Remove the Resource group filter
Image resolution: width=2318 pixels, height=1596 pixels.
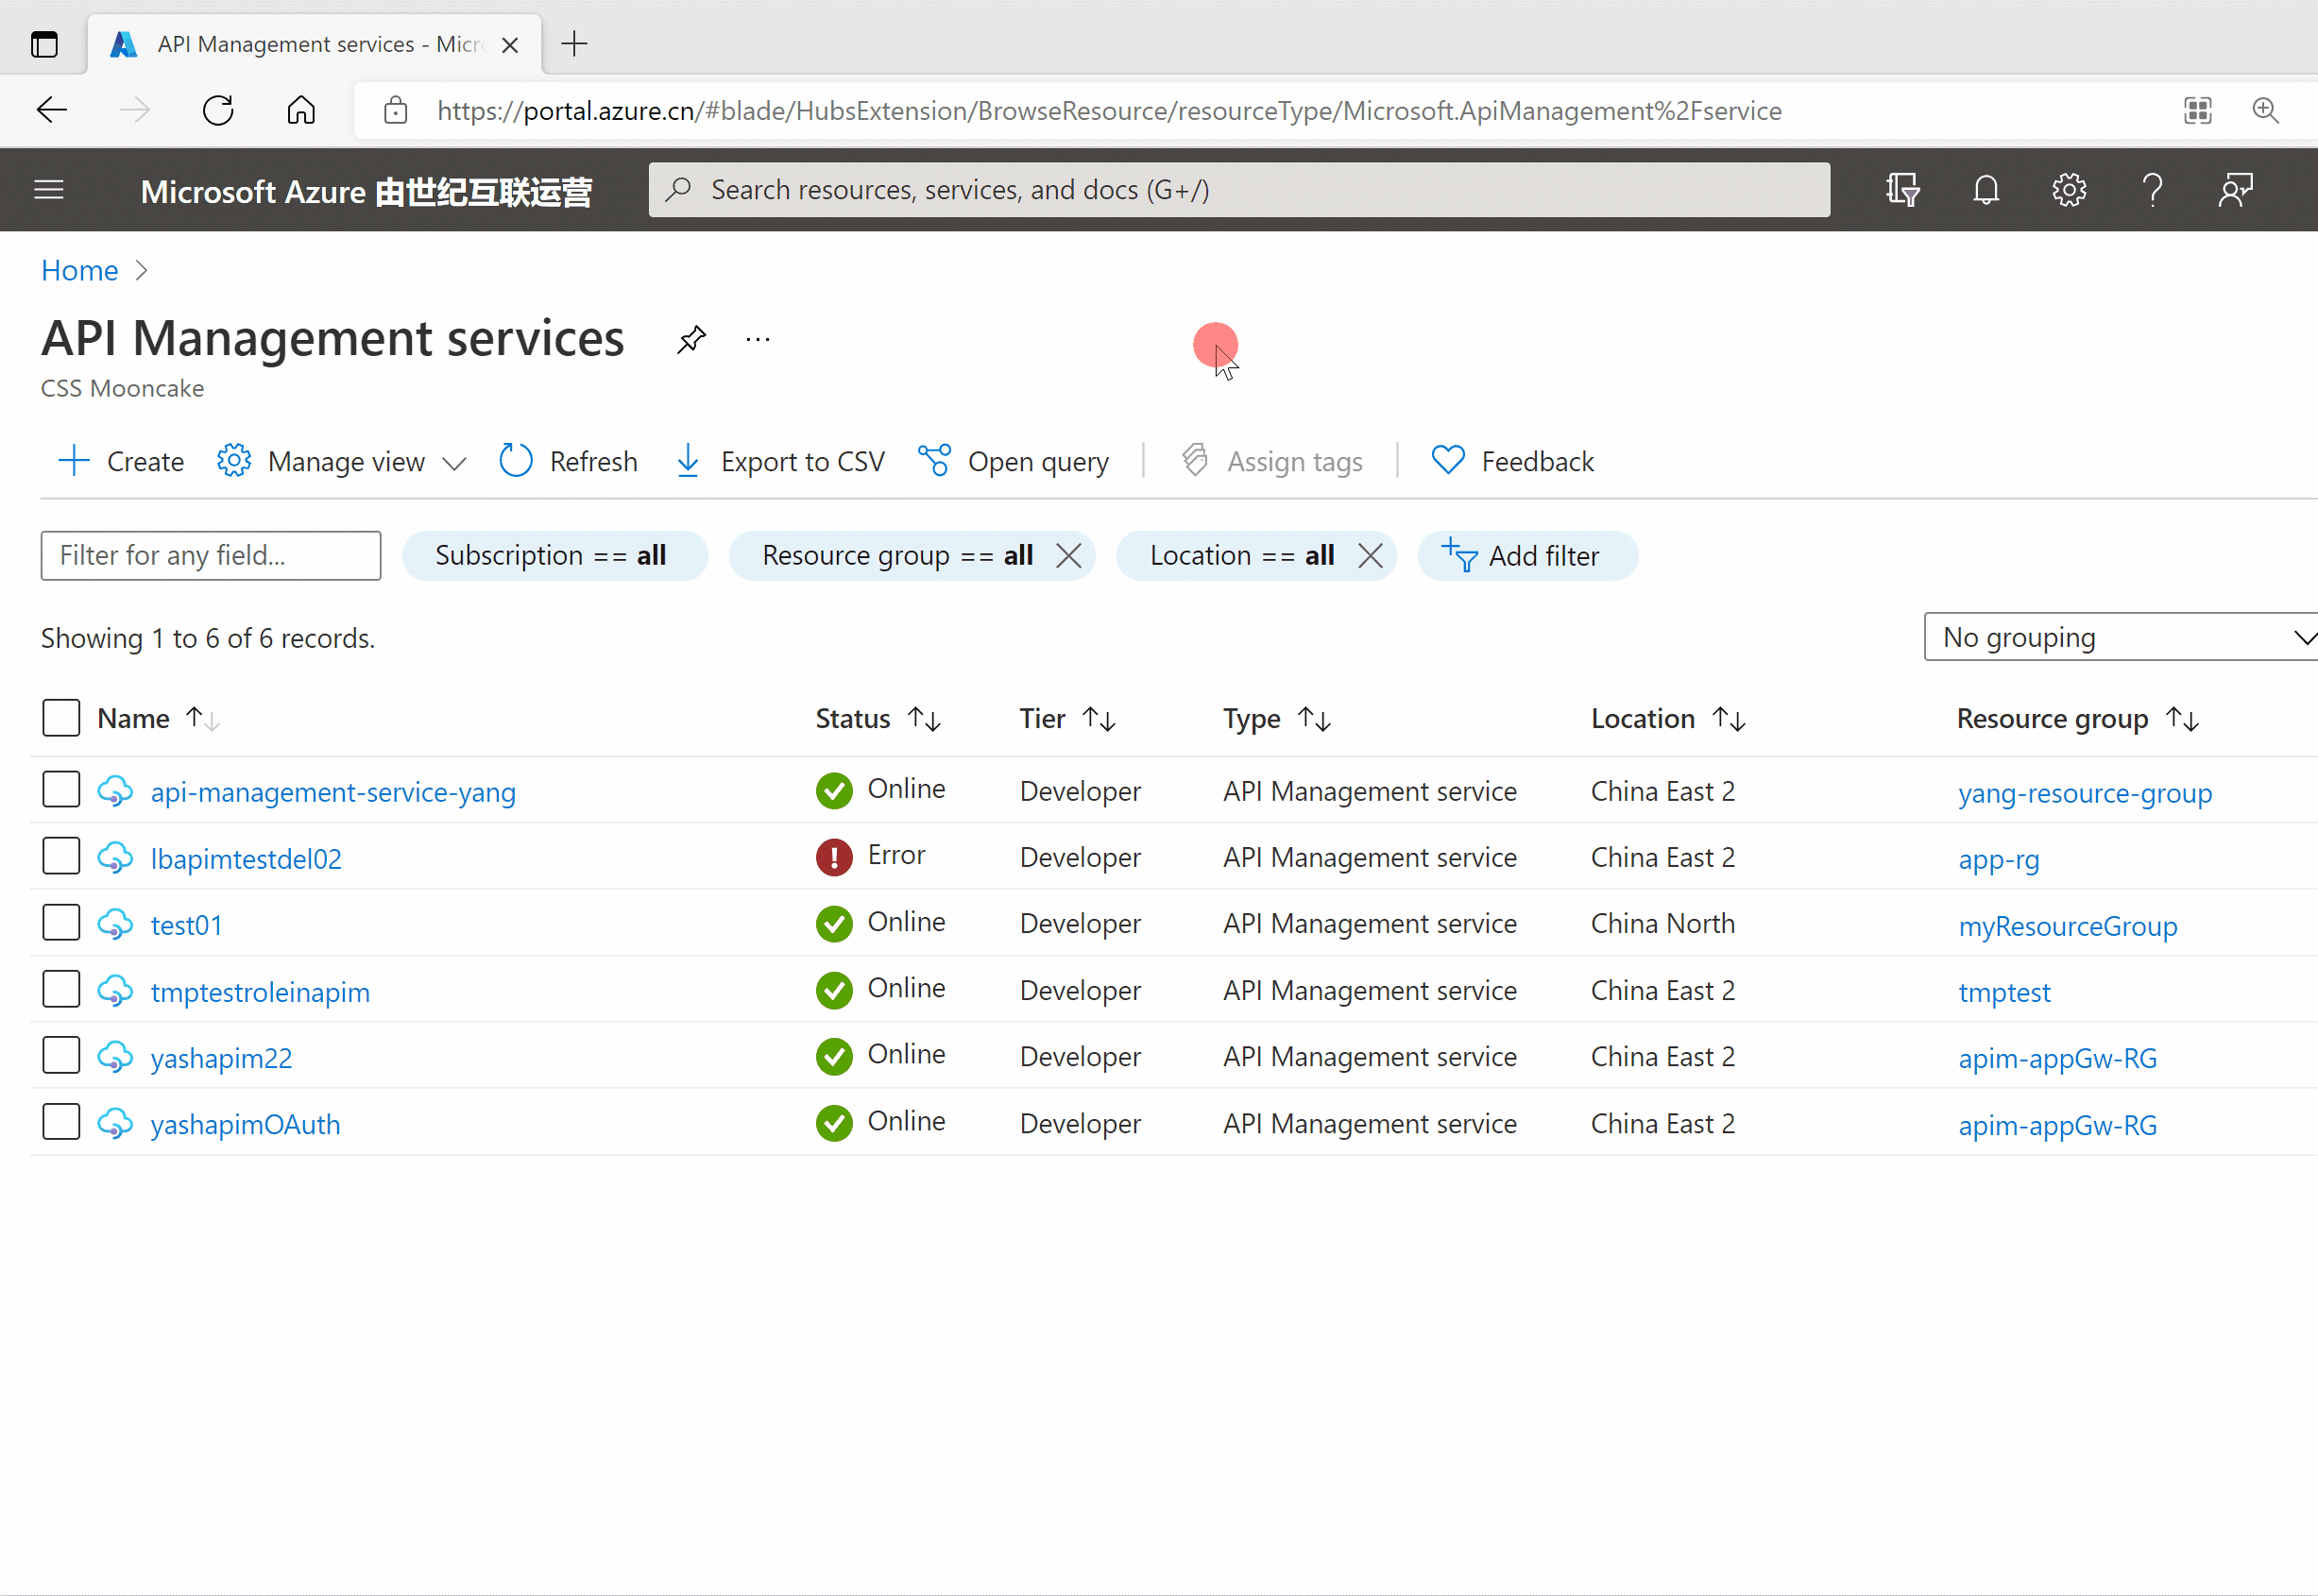click(x=1069, y=556)
